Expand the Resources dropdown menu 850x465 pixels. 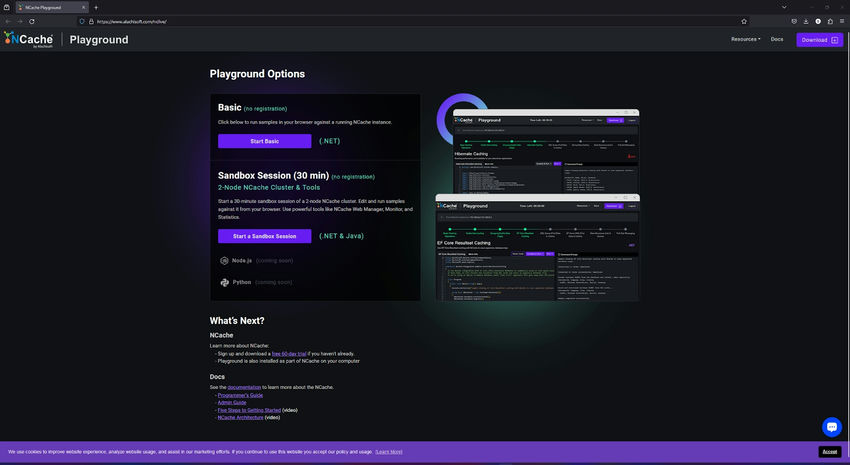[x=745, y=39]
